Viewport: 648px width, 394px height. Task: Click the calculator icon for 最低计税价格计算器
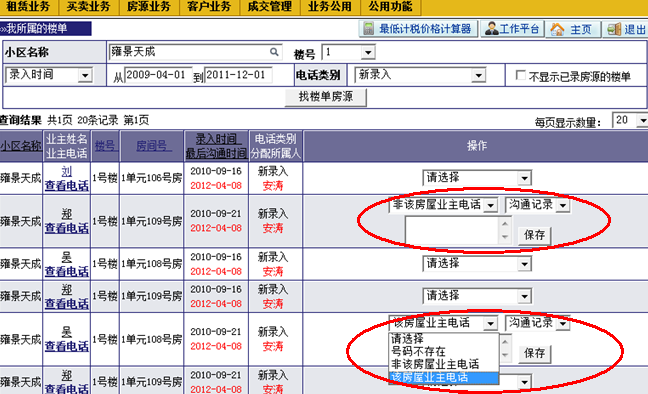coord(369,29)
